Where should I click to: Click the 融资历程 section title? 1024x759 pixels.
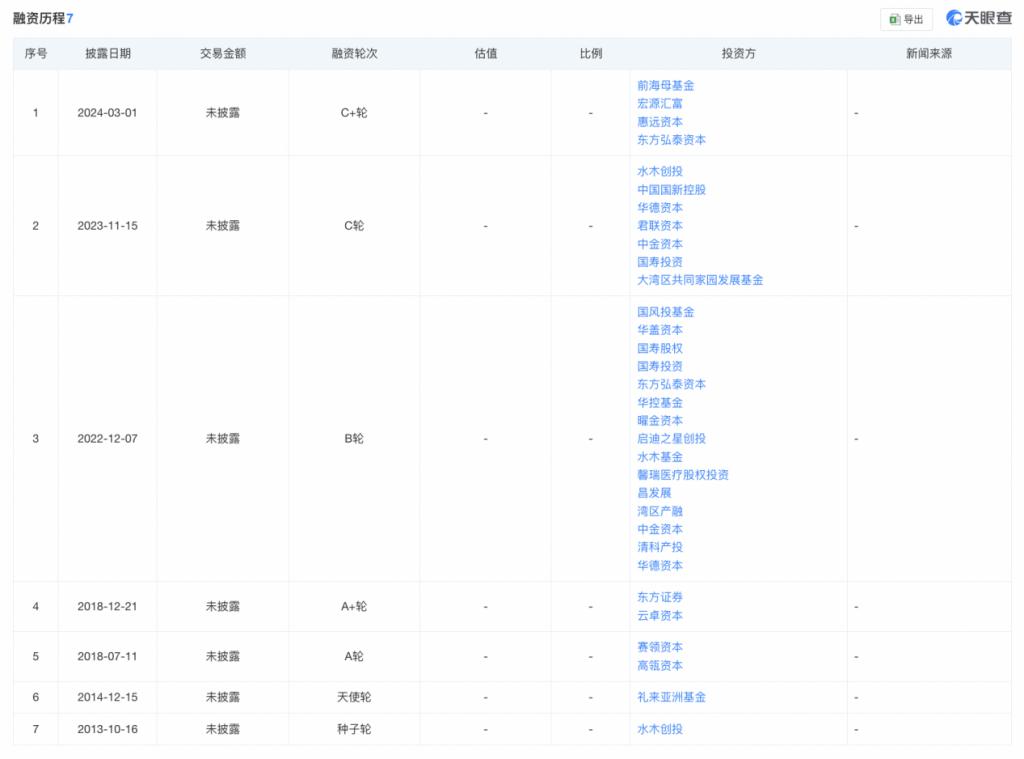pos(43,18)
